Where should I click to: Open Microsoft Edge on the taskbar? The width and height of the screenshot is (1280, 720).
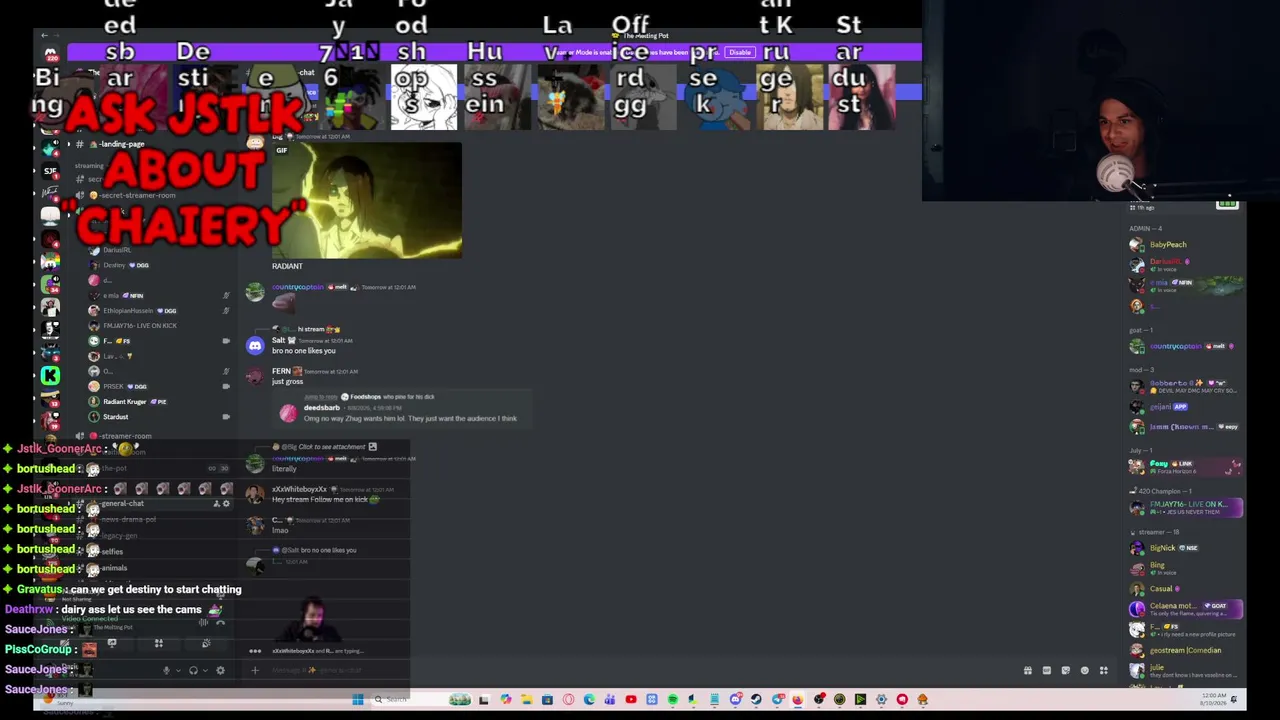(589, 700)
